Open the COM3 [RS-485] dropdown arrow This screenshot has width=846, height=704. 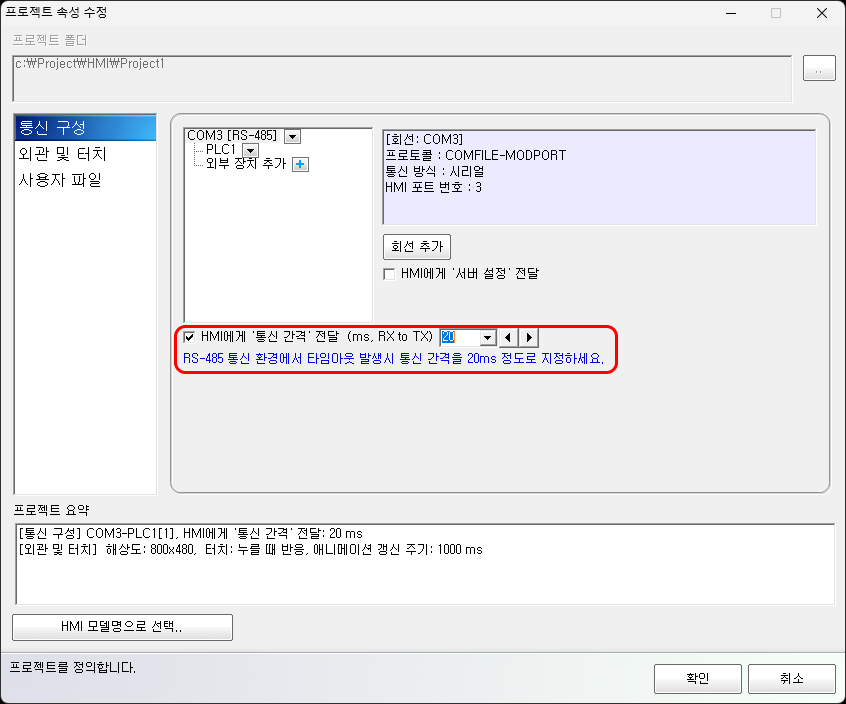coord(292,136)
